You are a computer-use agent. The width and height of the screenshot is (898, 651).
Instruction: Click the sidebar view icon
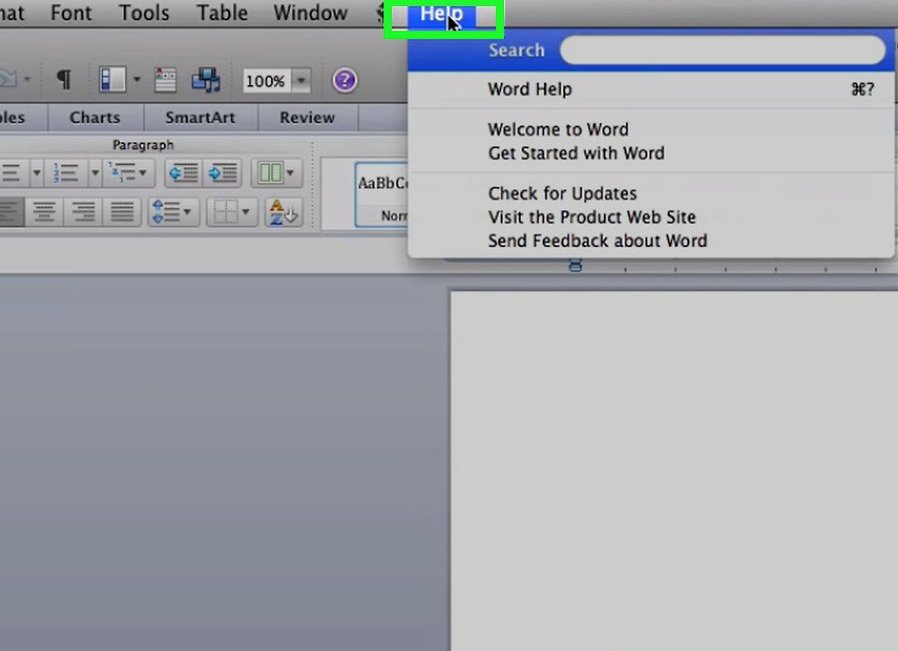click(112, 79)
